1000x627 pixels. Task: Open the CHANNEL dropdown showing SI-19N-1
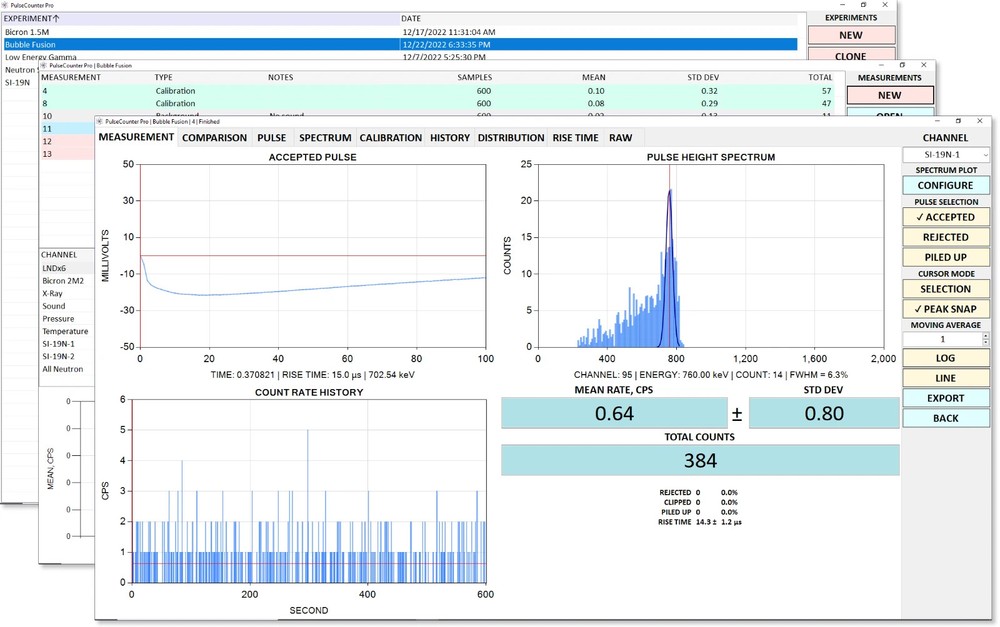944,154
